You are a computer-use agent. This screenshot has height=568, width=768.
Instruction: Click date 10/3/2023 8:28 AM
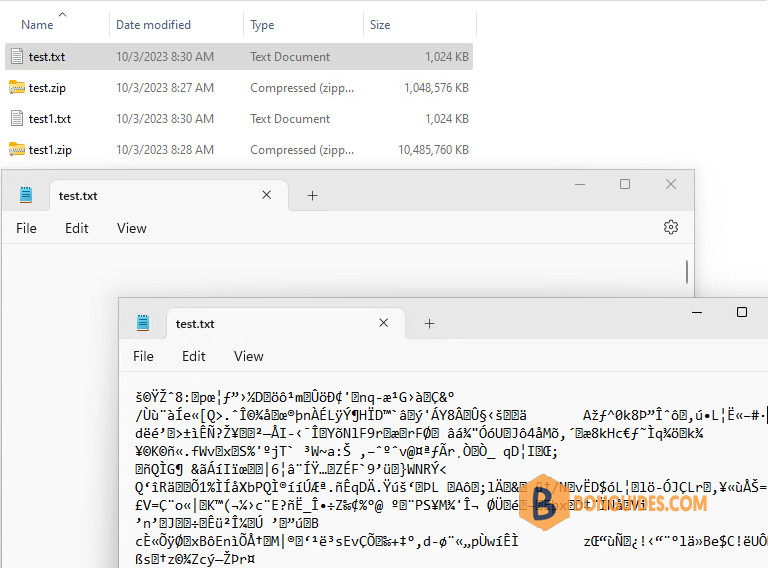tap(165, 149)
